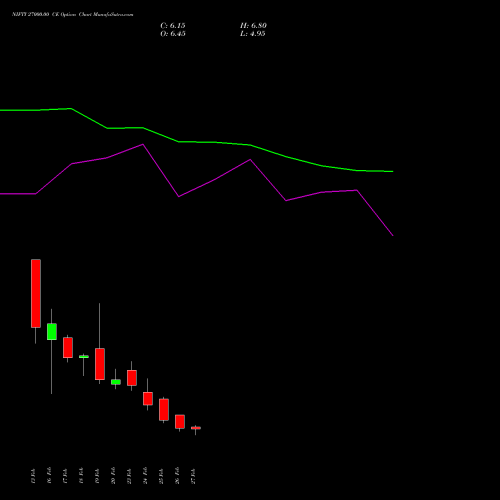Click the 26 Feb date label

pos(177,476)
